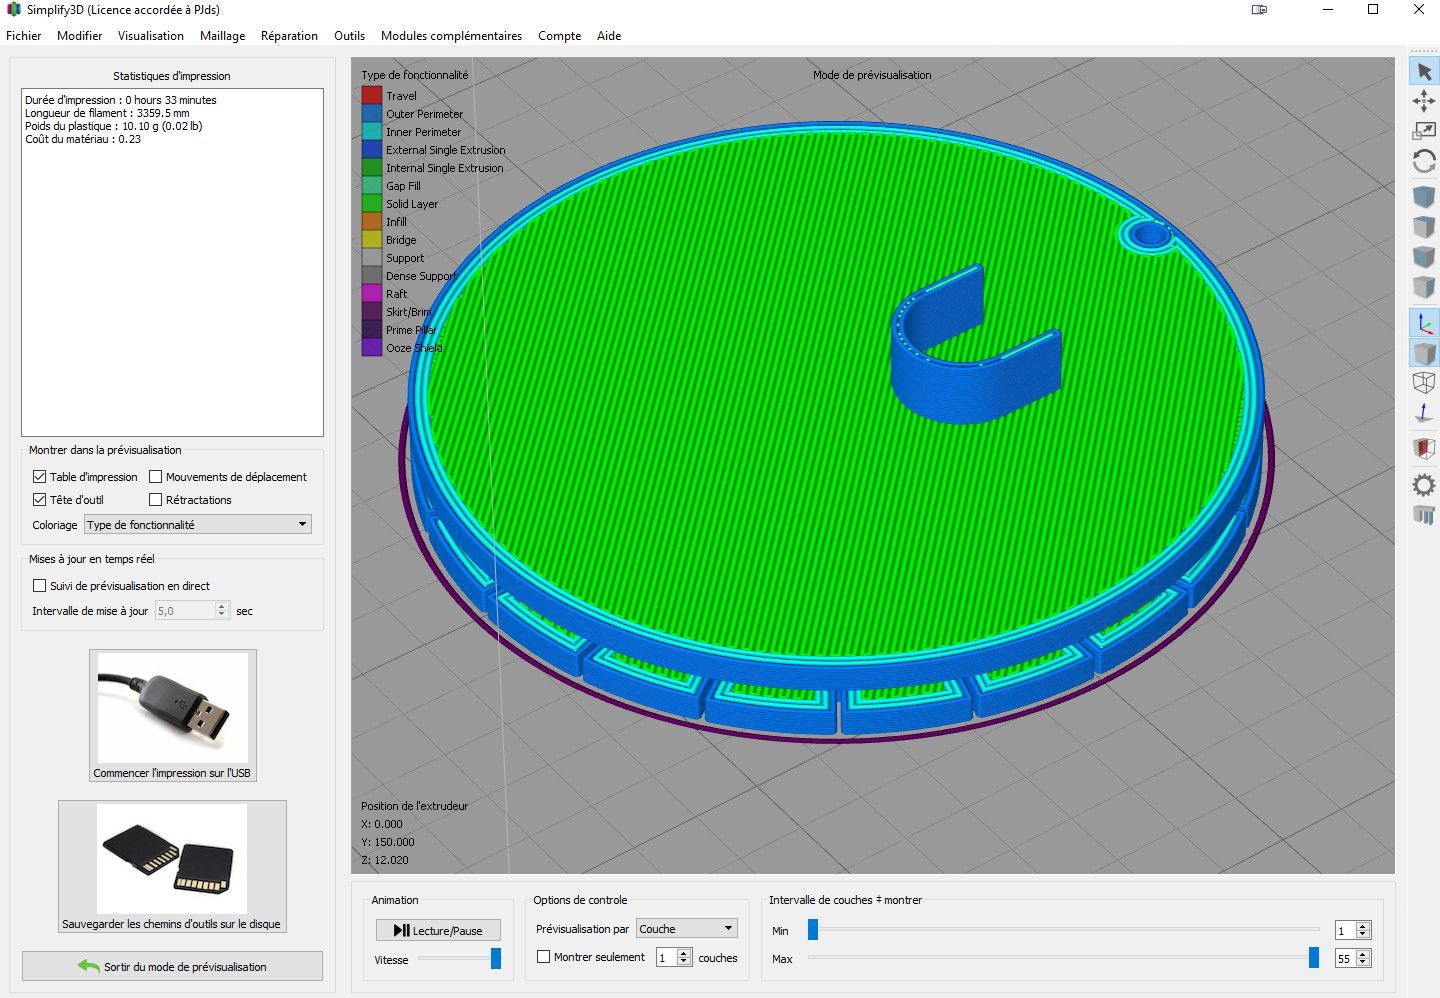Increase the Max layer value stepper
The height and width of the screenshot is (998, 1440).
(1364, 954)
